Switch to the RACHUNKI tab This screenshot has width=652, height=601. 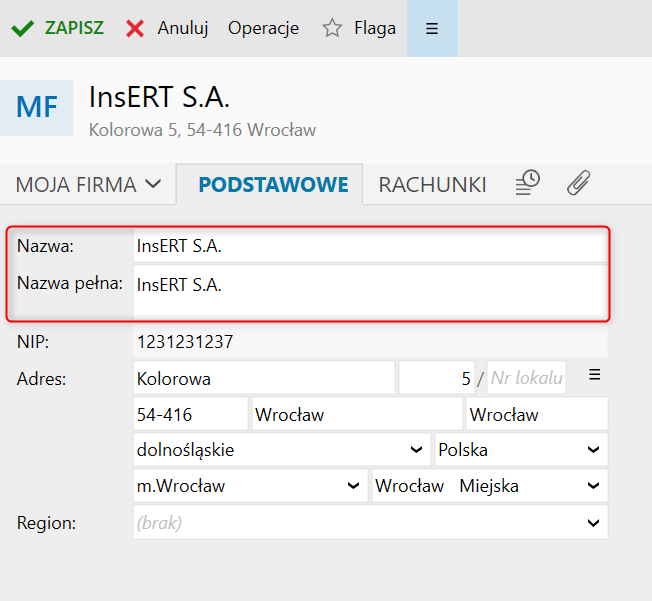point(432,184)
